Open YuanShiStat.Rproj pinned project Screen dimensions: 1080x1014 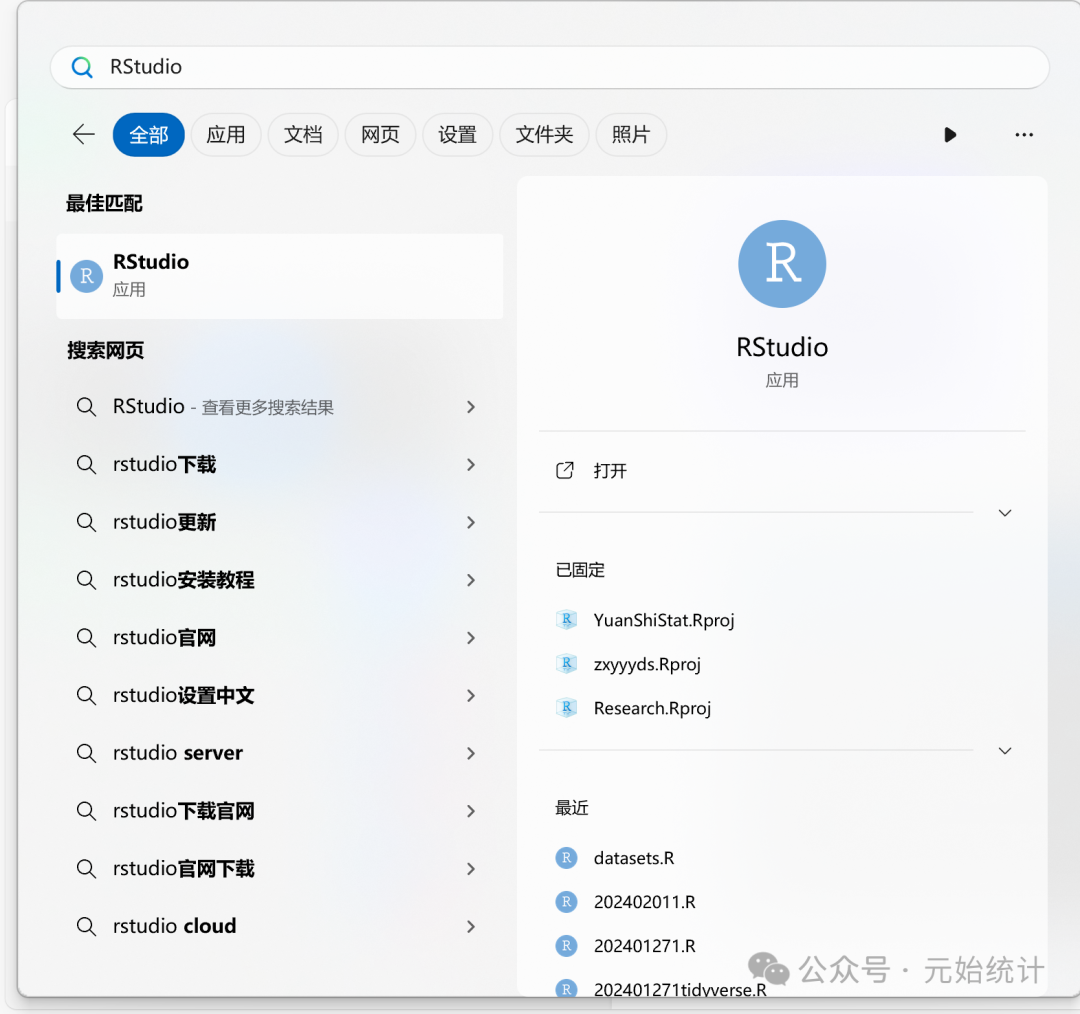663,620
